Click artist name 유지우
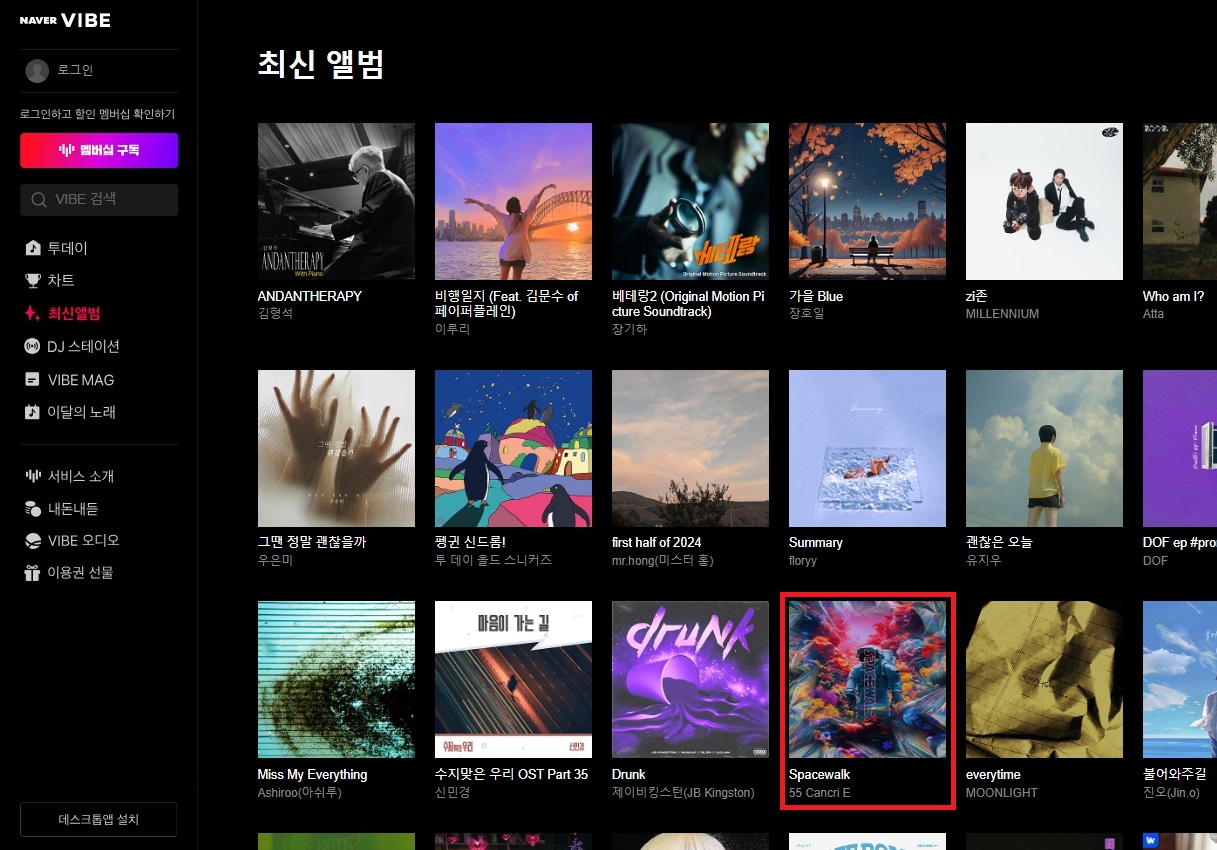 click(984, 560)
